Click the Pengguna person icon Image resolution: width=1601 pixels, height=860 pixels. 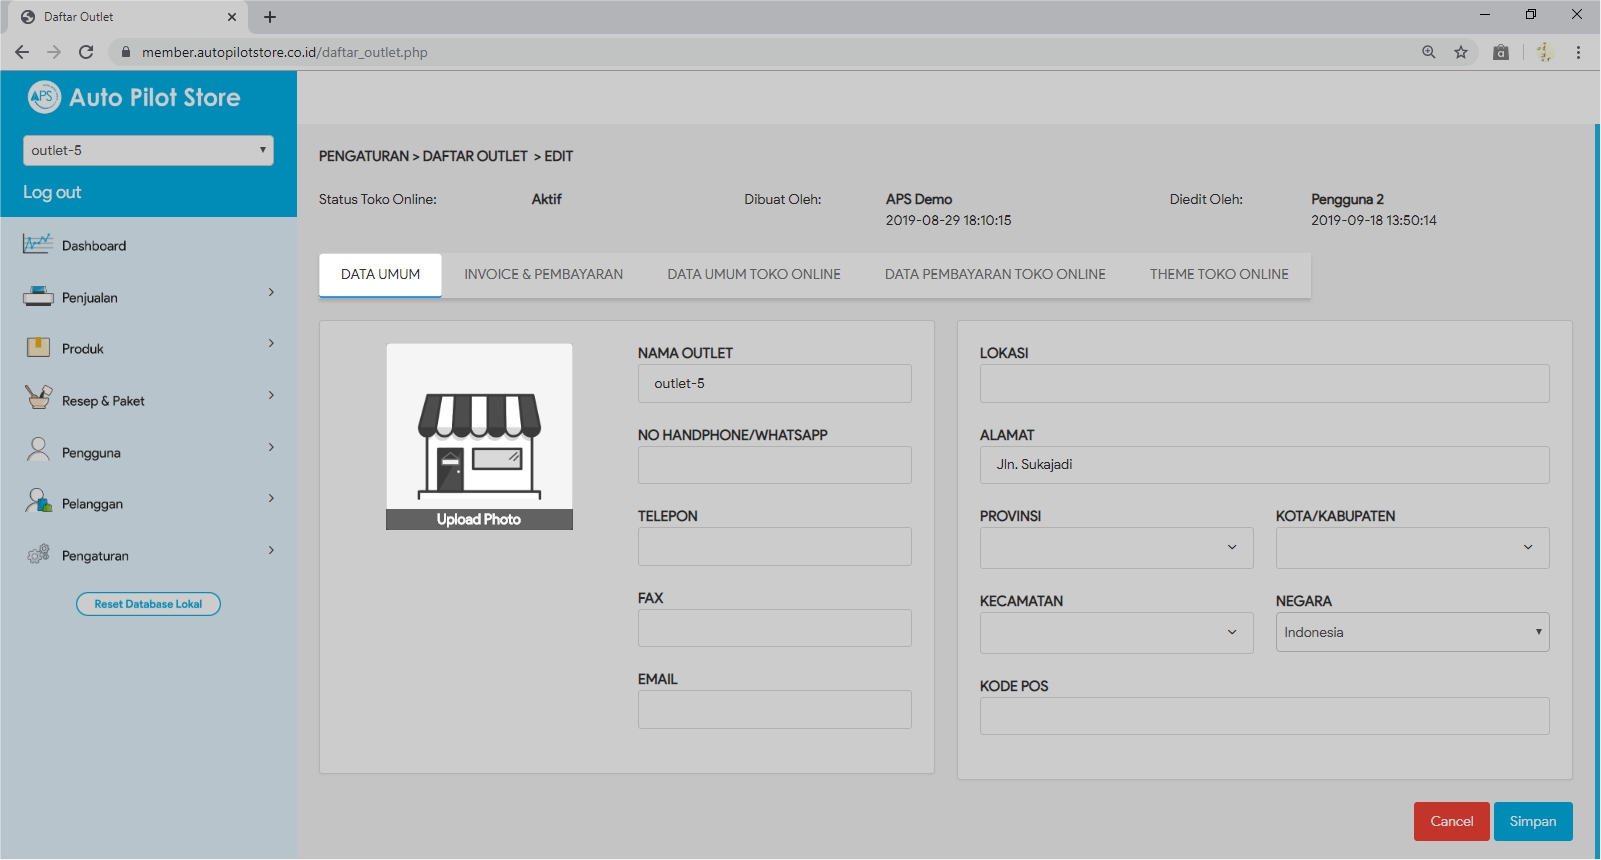click(x=38, y=450)
